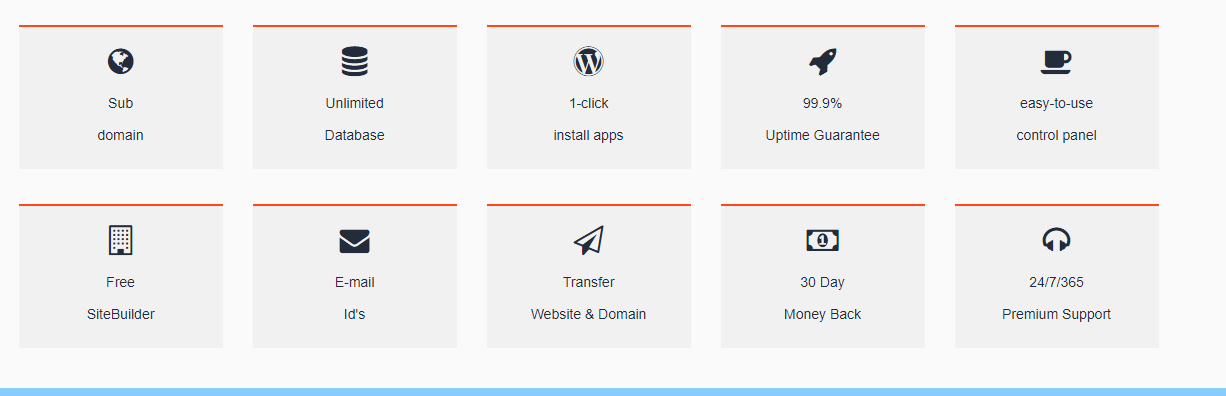
Task: Click the envelope E-mail icon
Action: 355,241
